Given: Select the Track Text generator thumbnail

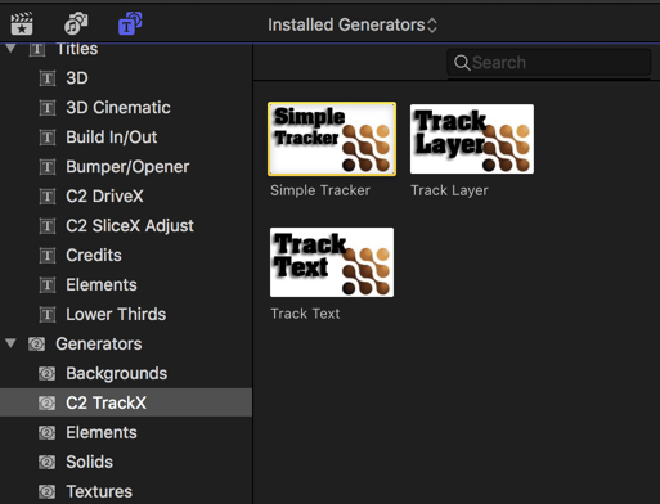Looking at the screenshot, I should click(332, 262).
